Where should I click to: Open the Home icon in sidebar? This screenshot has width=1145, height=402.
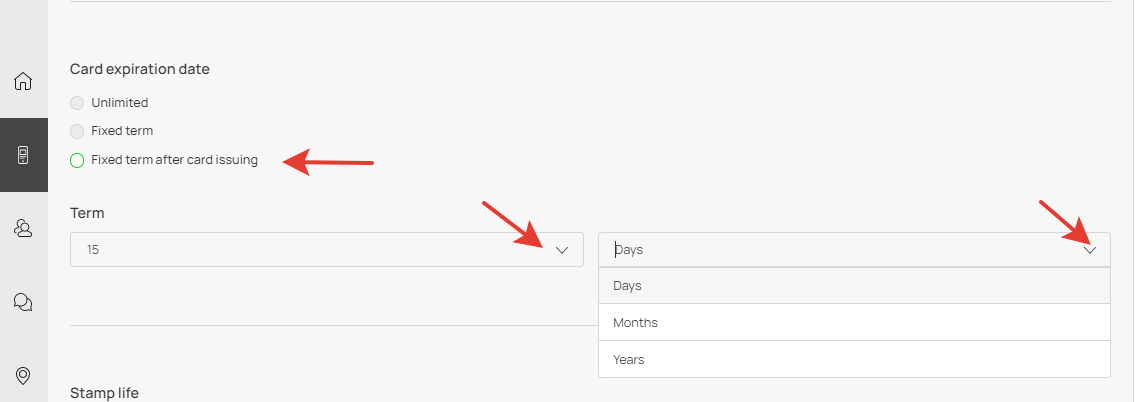tap(23, 81)
